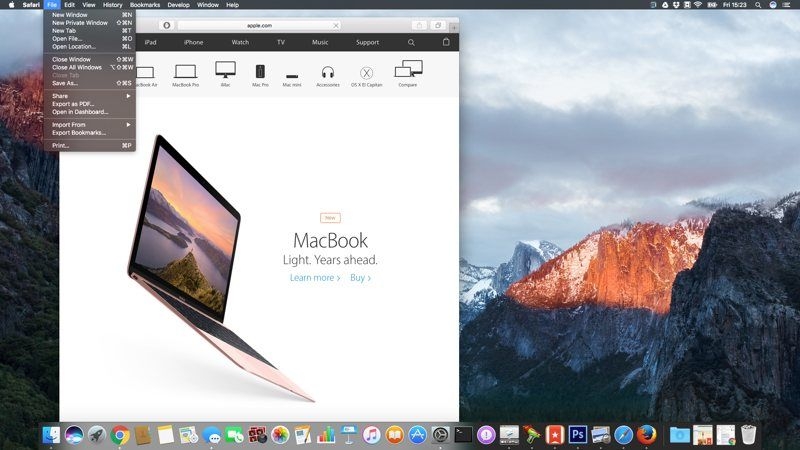Select the iMac product icon

(x=226, y=74)
